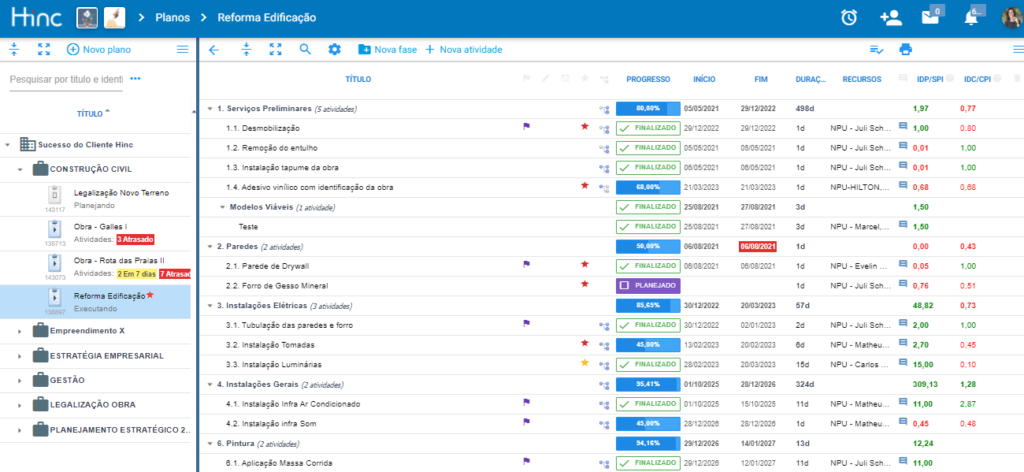Click the back arrow in plan toolbar

click(x=213, y=49)
